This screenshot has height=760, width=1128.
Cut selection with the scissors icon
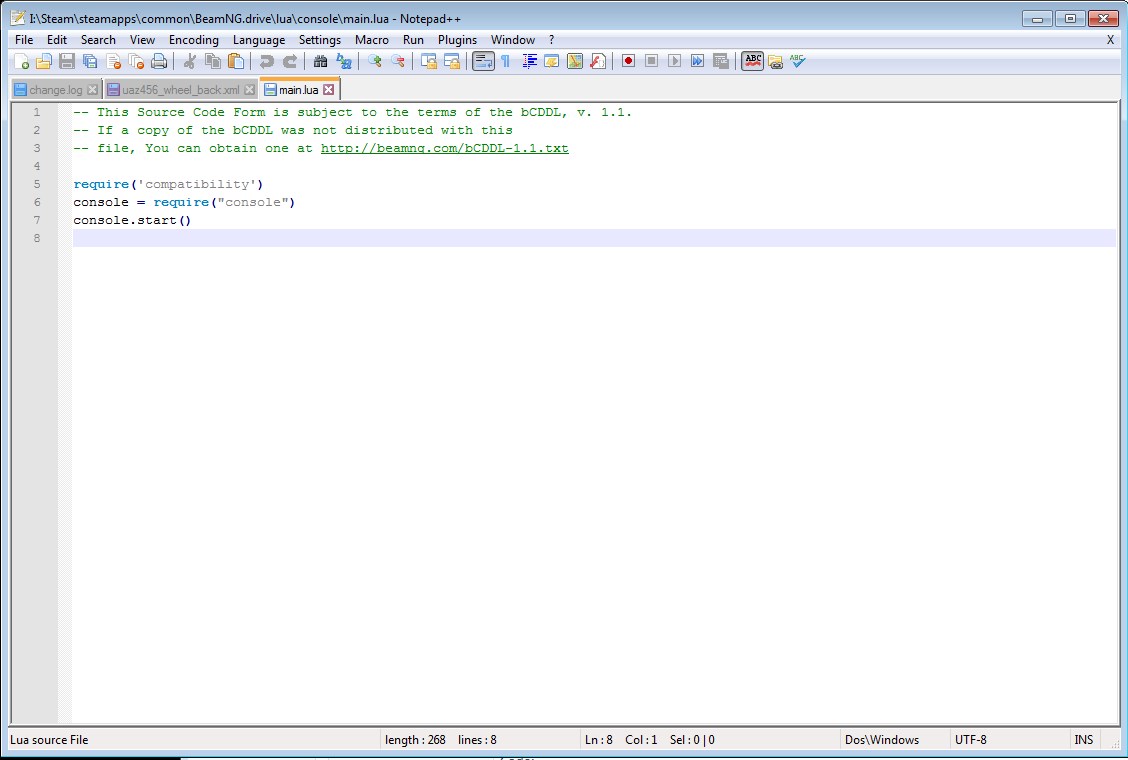[x=190, y=61]
